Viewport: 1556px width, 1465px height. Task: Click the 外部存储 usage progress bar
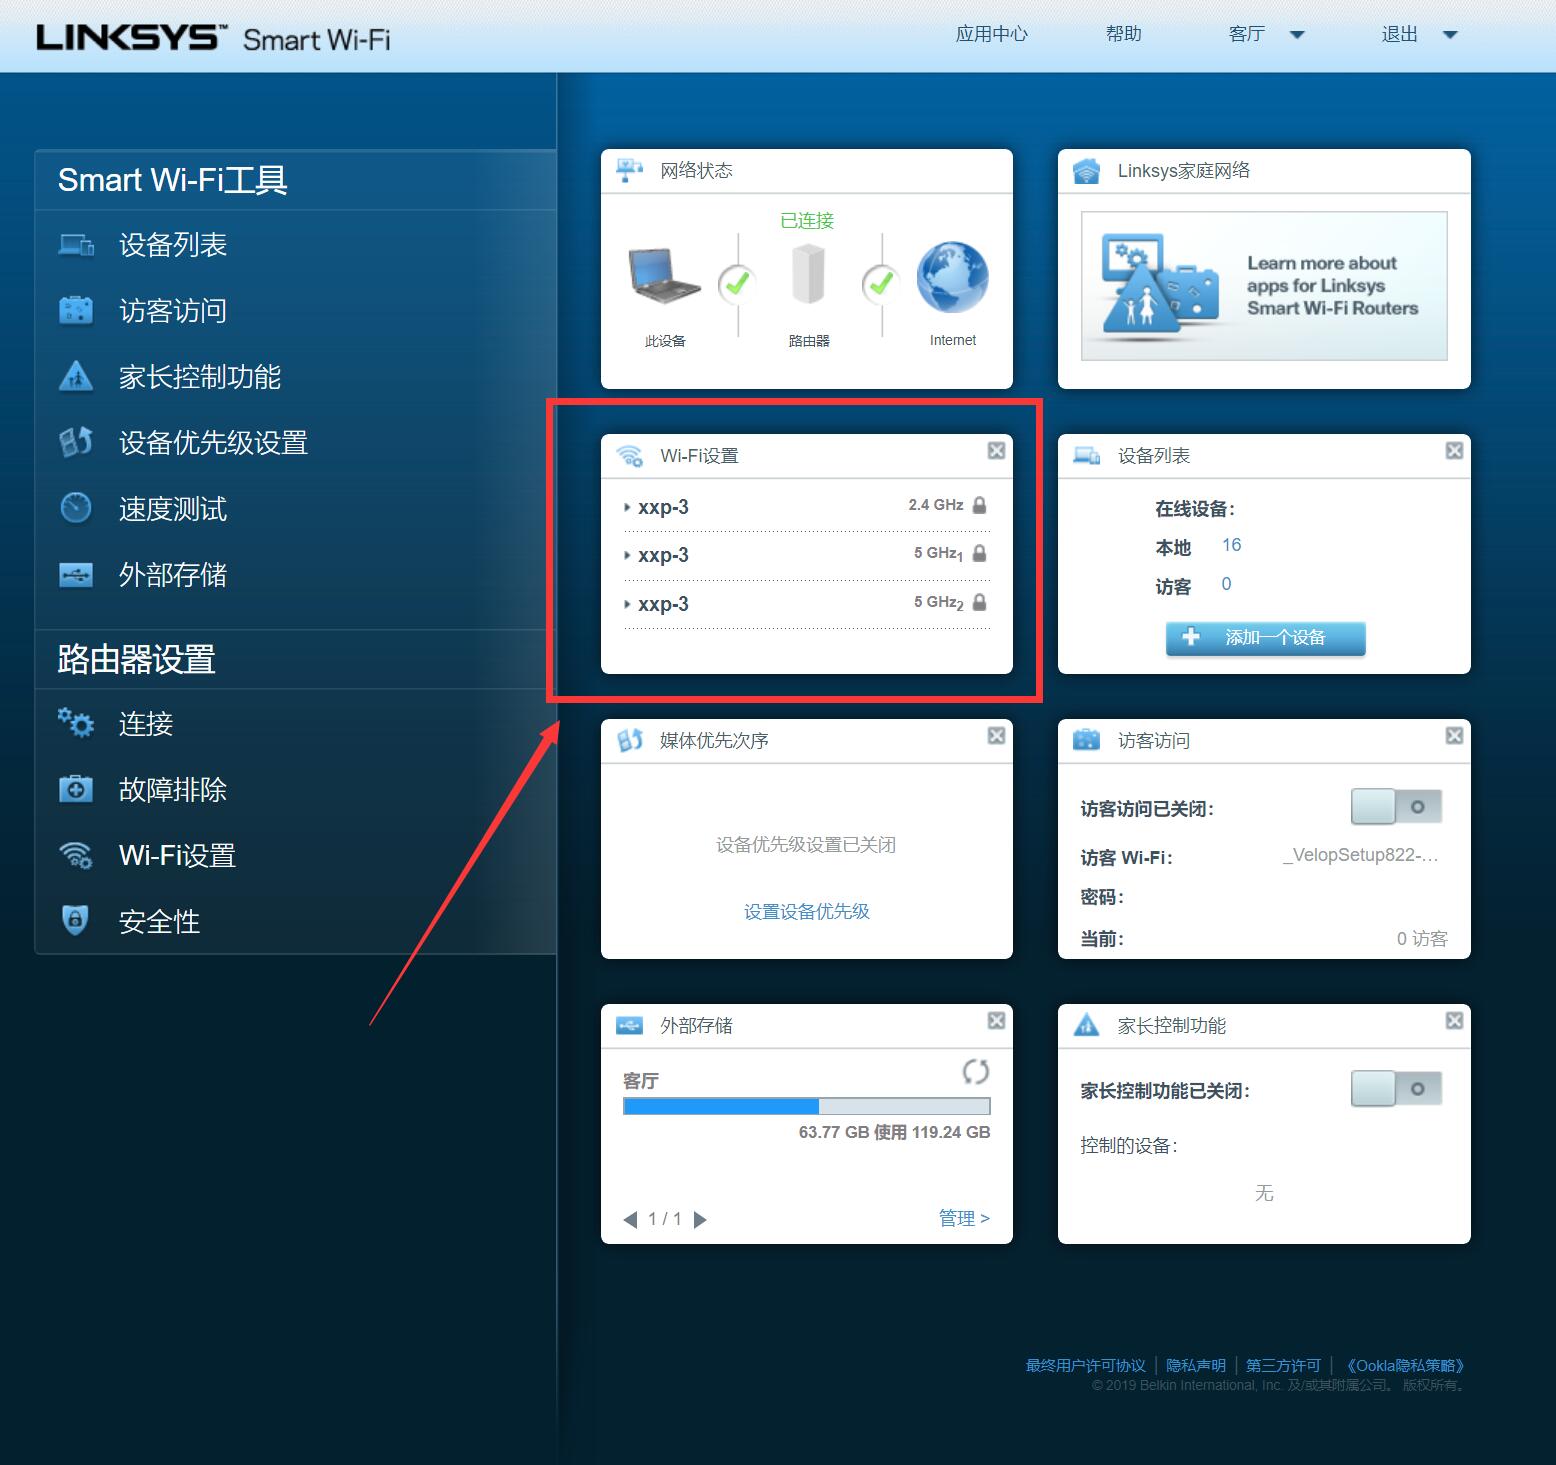pos(806,1106)
